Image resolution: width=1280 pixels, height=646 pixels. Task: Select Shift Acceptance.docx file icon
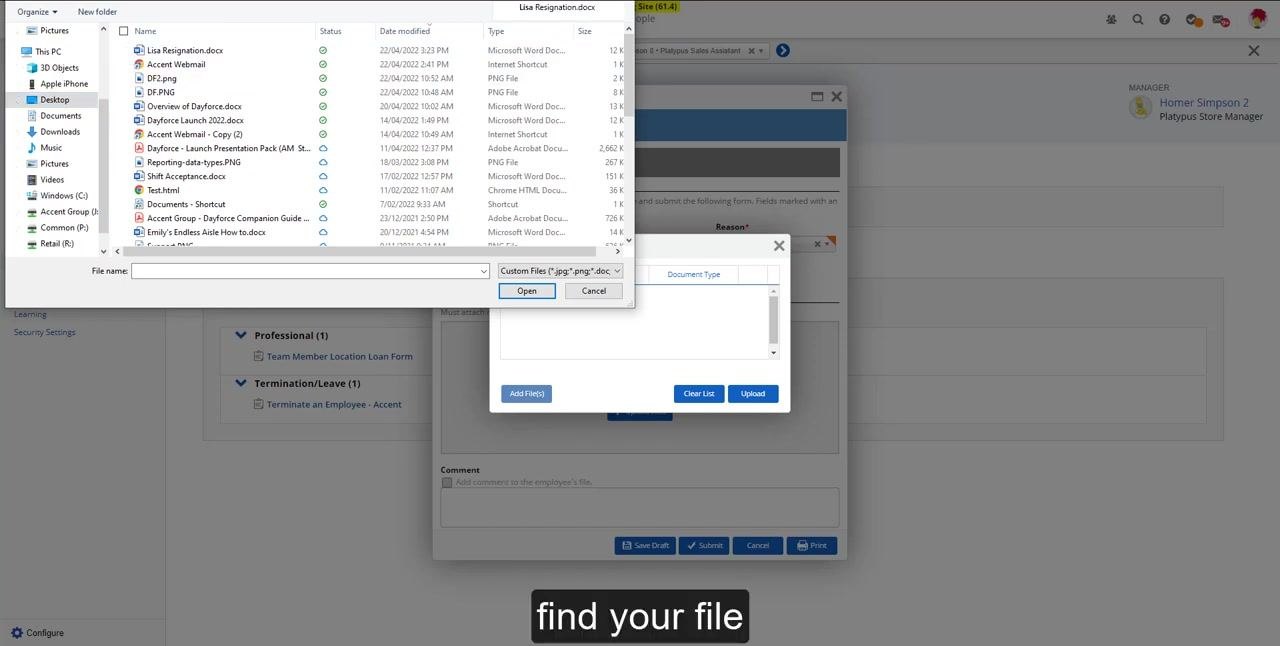[139, 176]
